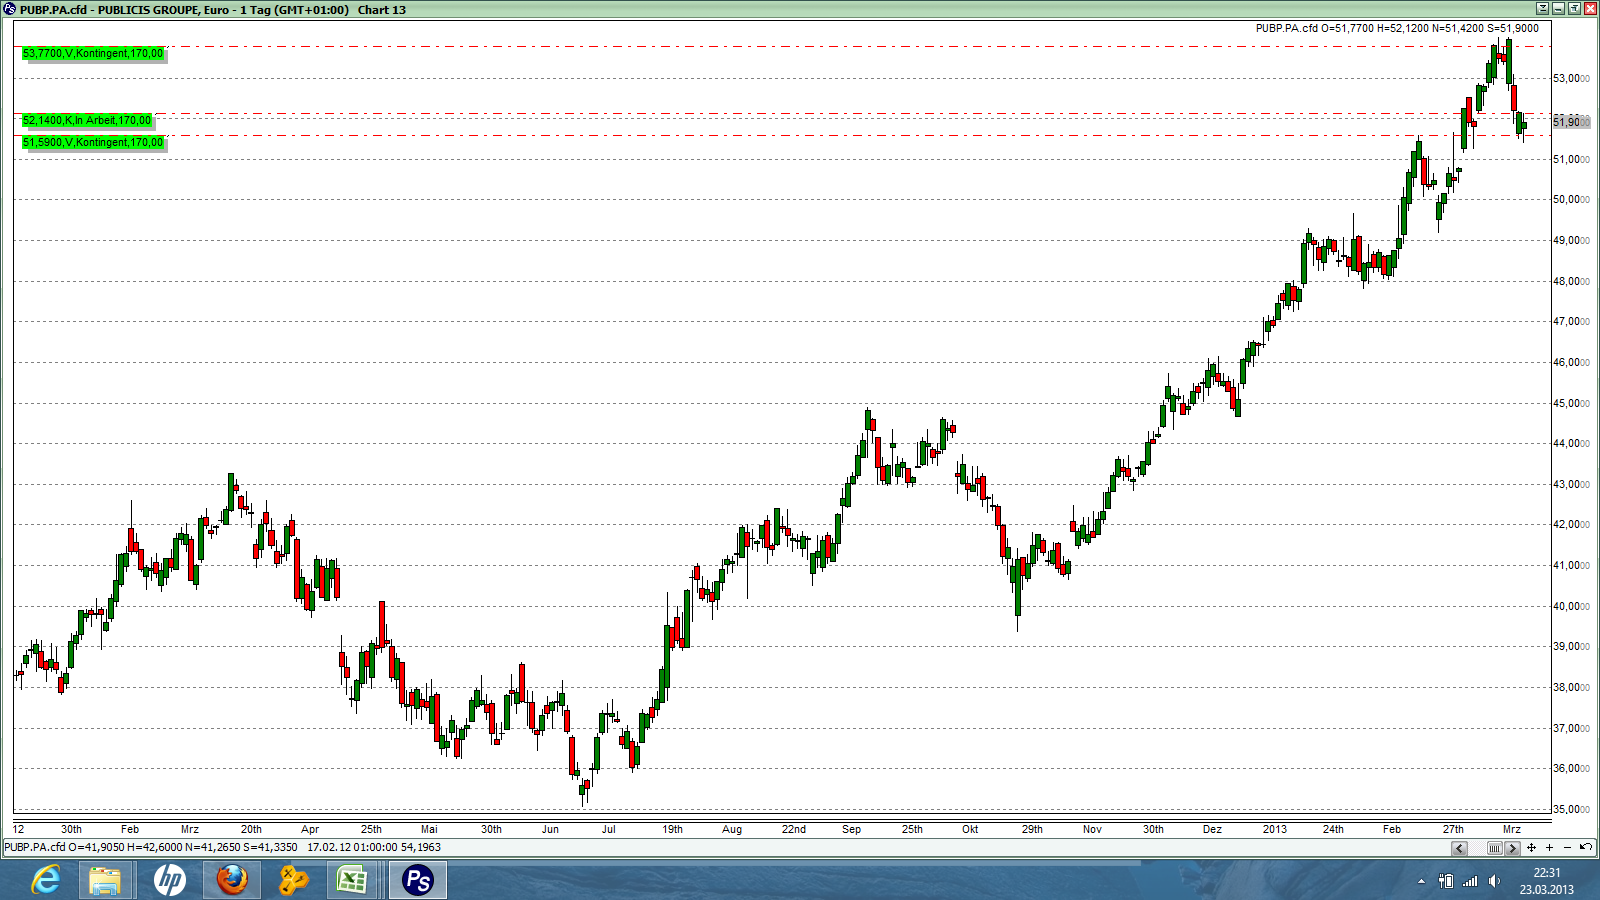Click the Aug label on time axis
This screenshot has width=1600, height=900.
pyautogui.click(x=732, y=829)
